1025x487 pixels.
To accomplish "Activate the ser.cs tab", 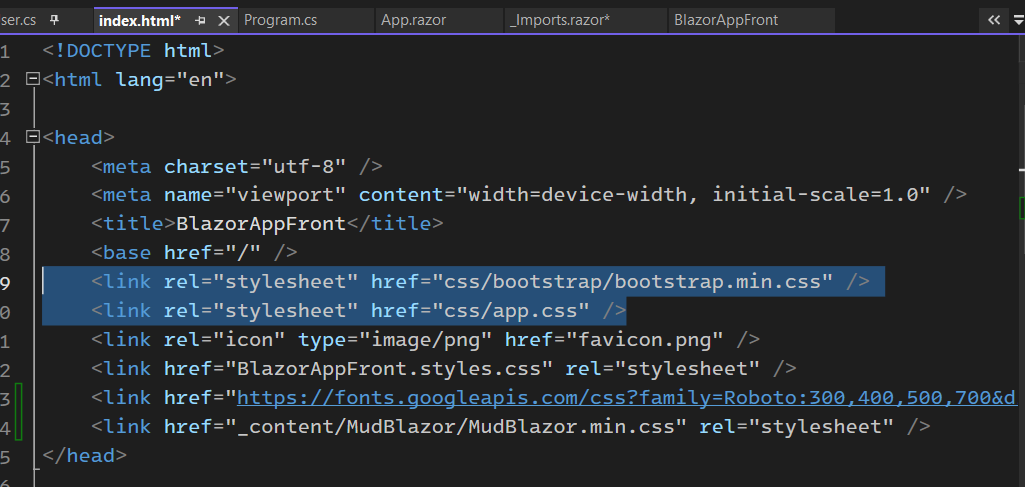I will pos(18,20).
